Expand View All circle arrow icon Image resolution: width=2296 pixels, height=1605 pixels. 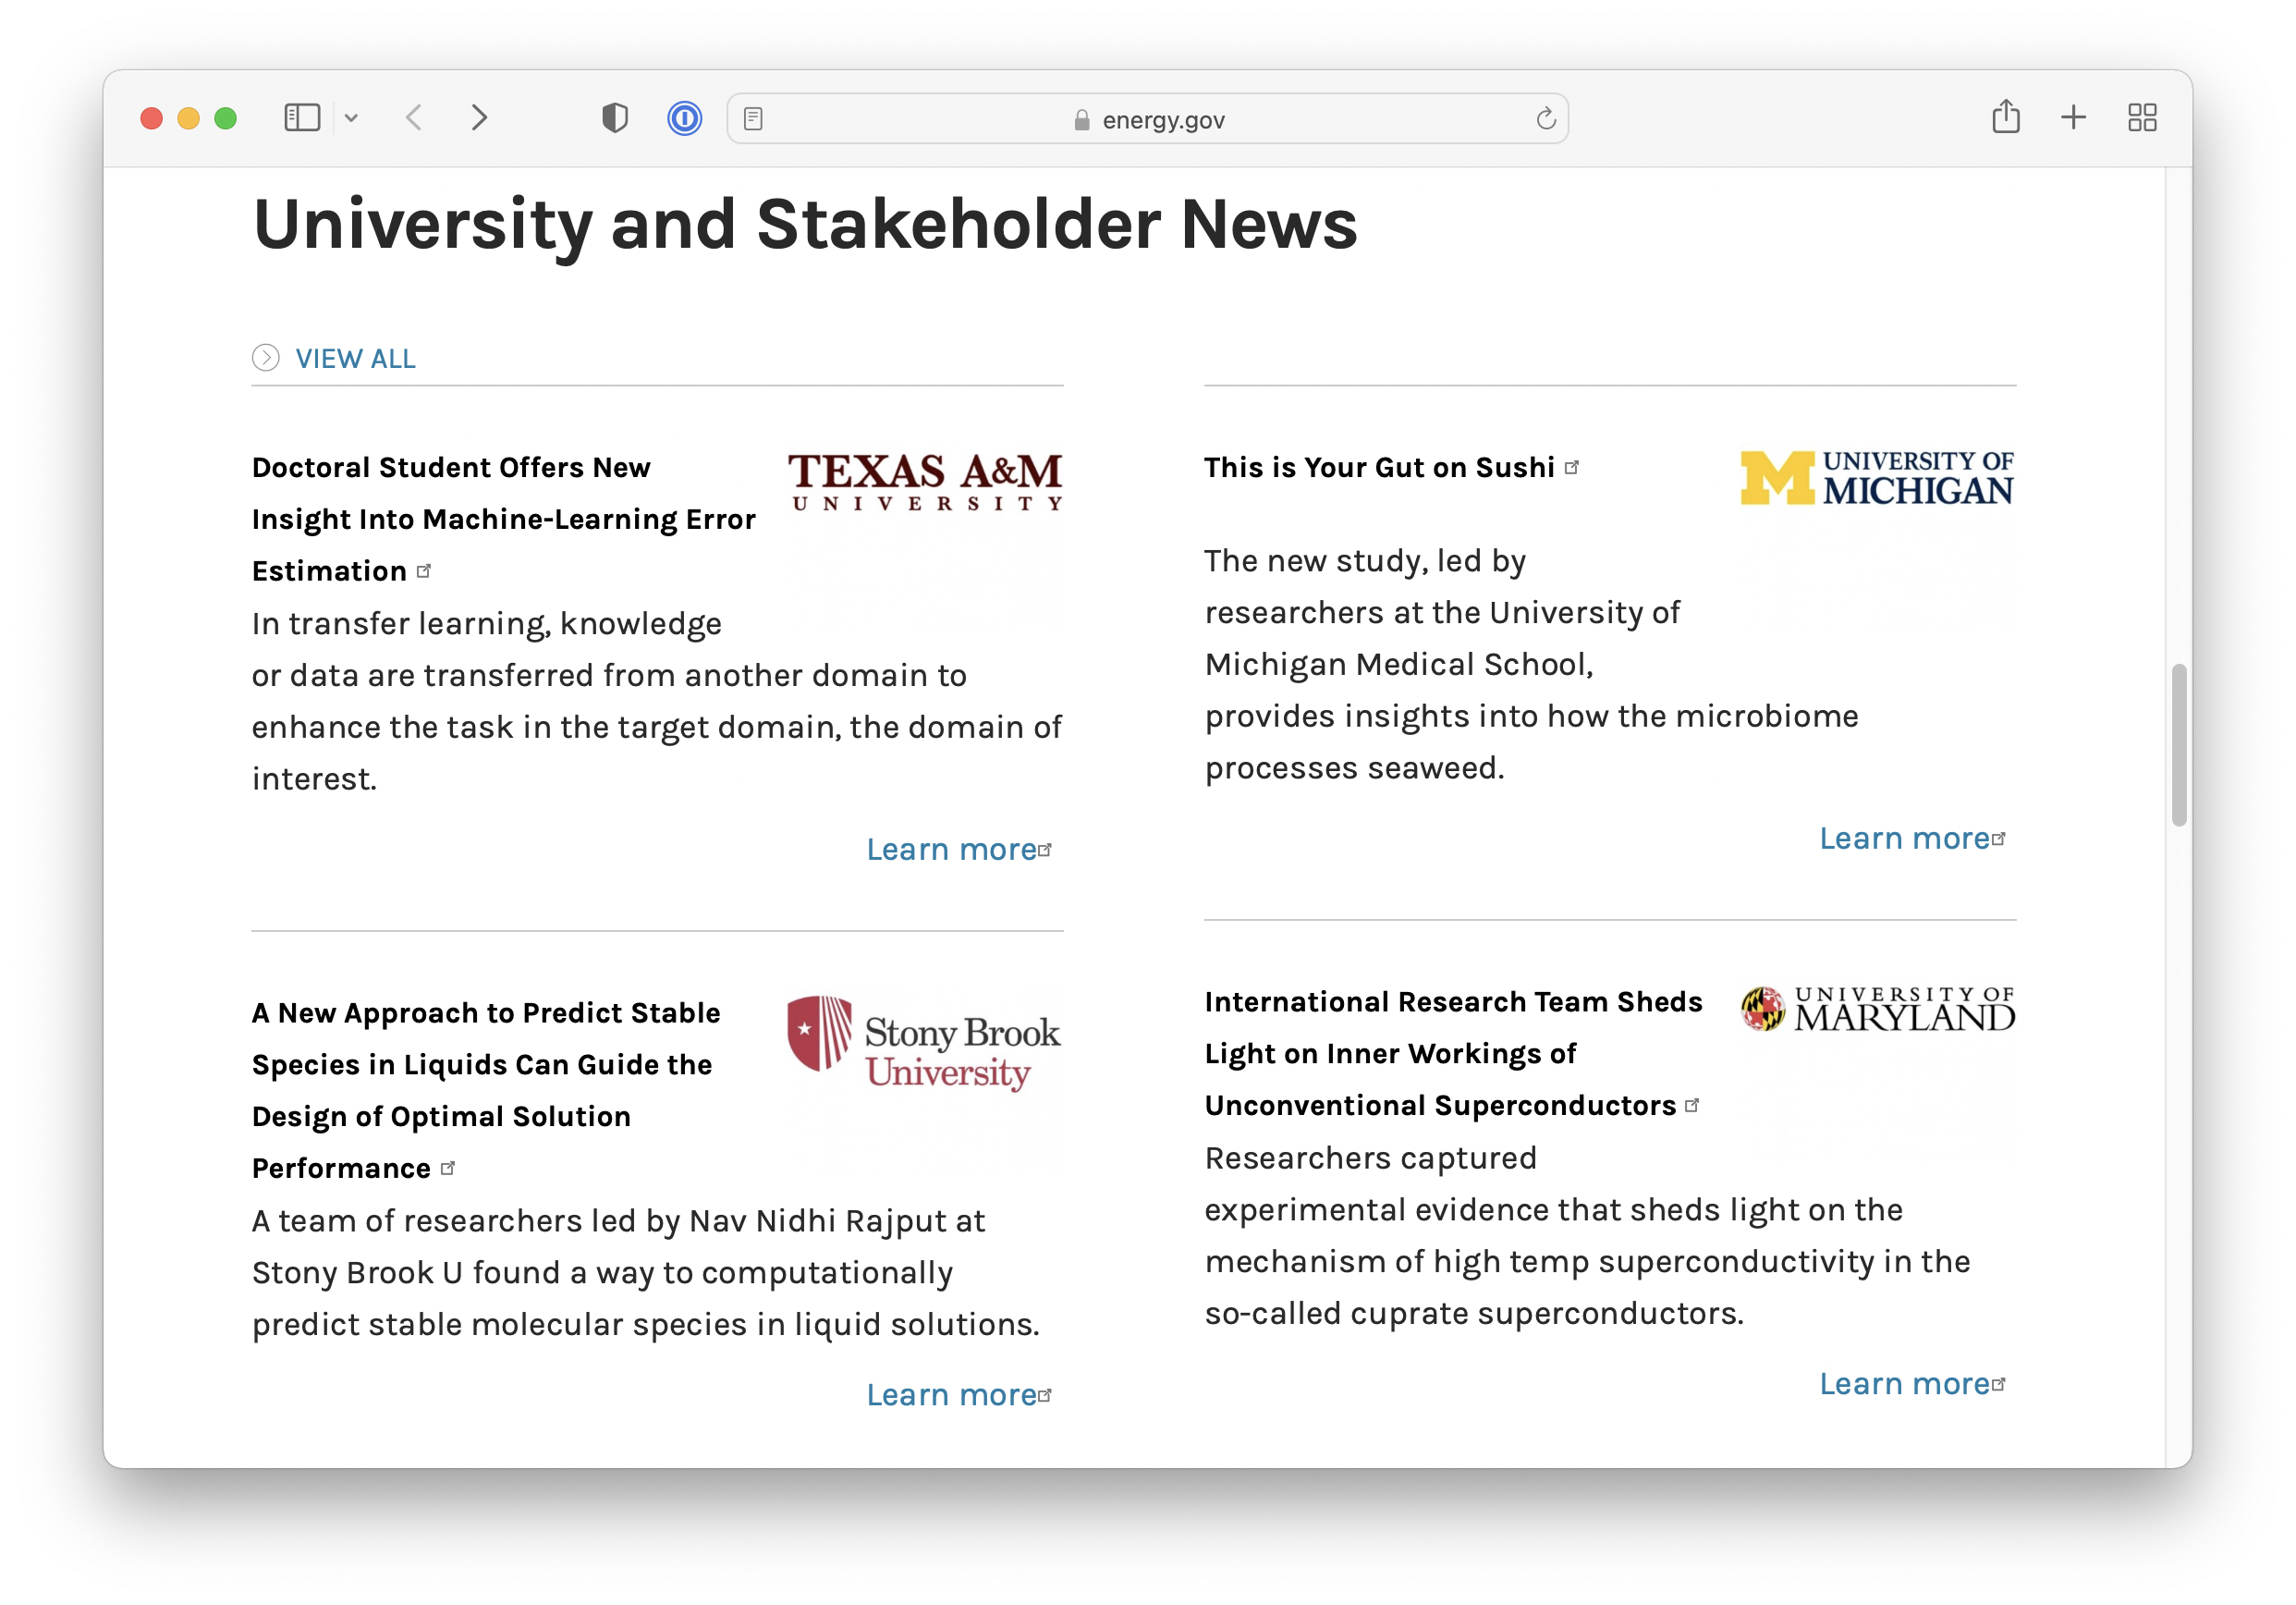point(266,357)
